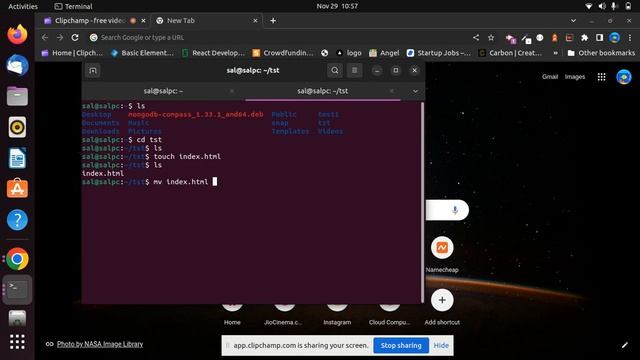640x360 pixels.
Task: Open the terminal hamburger menu
Action: [354, 71]
